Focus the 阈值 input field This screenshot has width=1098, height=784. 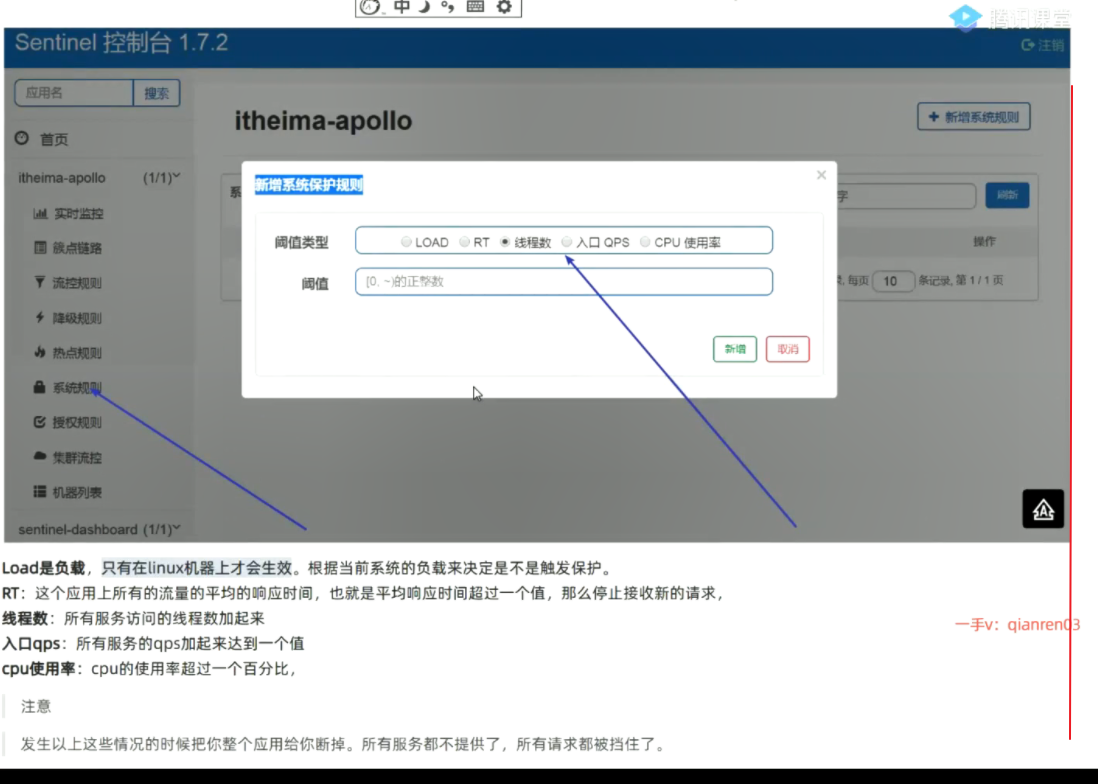click(564, 281)
